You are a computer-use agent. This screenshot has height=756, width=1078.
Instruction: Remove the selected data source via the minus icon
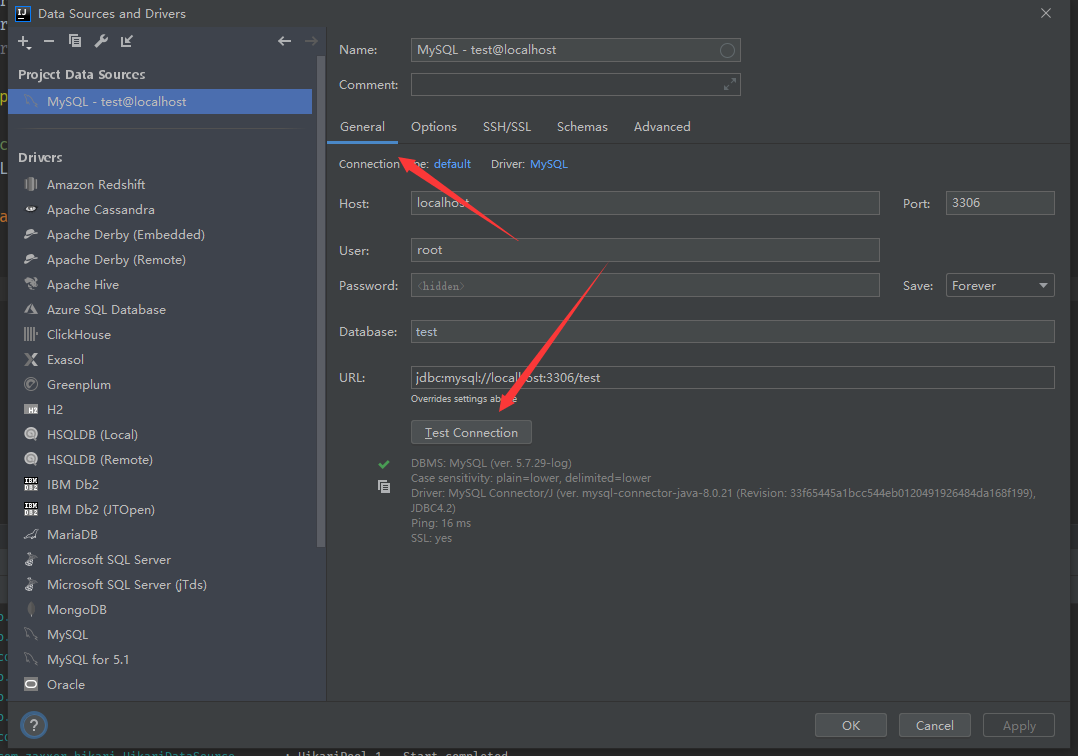[x=49, y=41]
